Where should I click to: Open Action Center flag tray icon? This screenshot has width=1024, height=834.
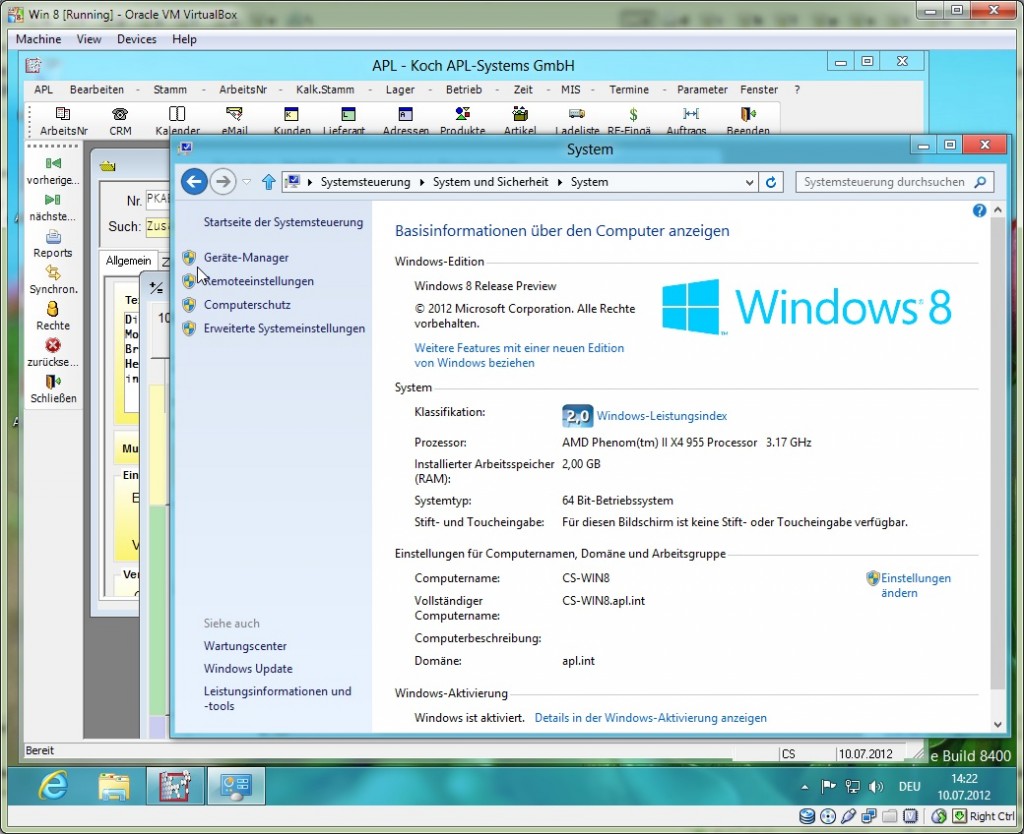[x=829, y=786]
